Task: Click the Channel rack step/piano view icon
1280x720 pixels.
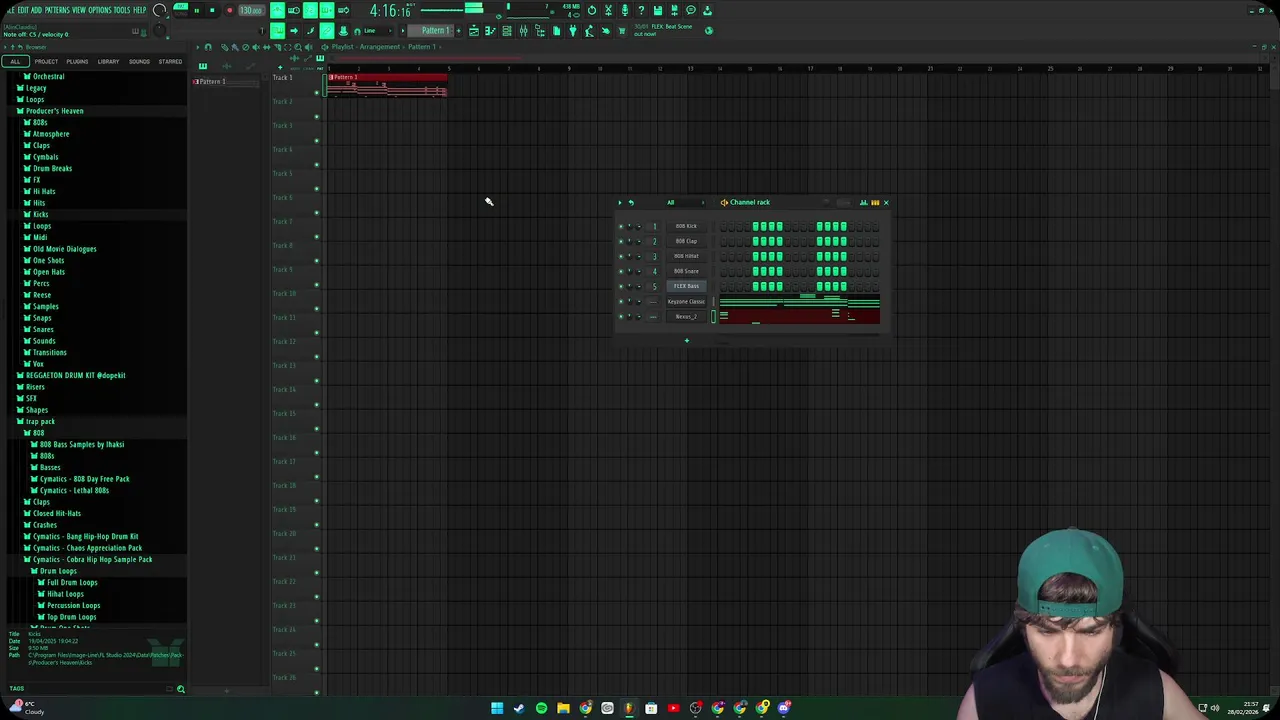Action: click(875, 202)
